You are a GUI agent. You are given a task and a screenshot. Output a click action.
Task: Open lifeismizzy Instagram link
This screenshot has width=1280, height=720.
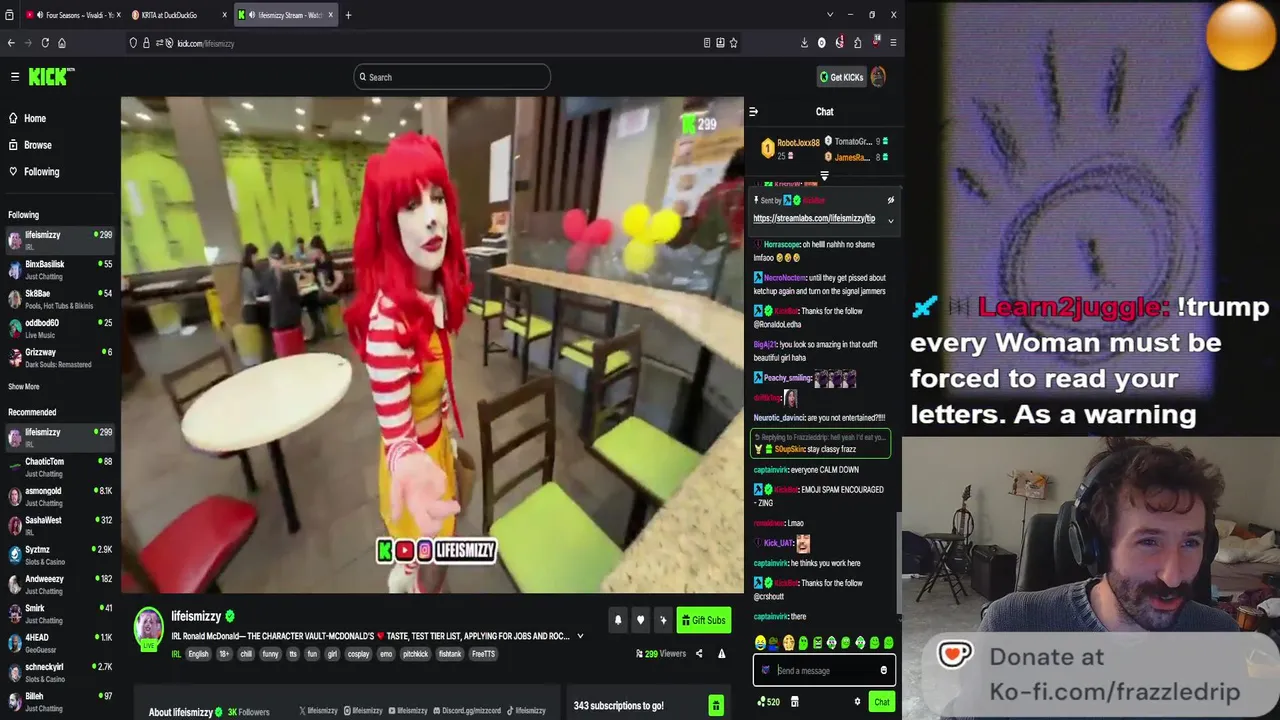(363, 711)
